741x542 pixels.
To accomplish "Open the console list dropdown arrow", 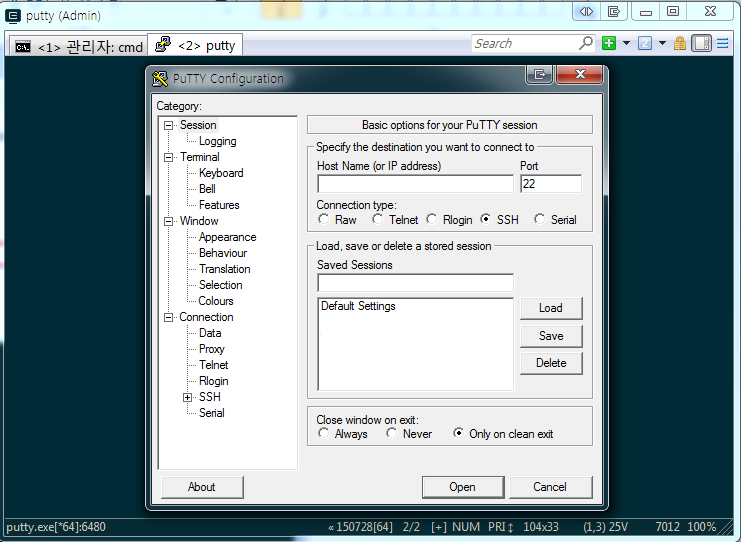I will pyautogui.click(x=663, y=43).
